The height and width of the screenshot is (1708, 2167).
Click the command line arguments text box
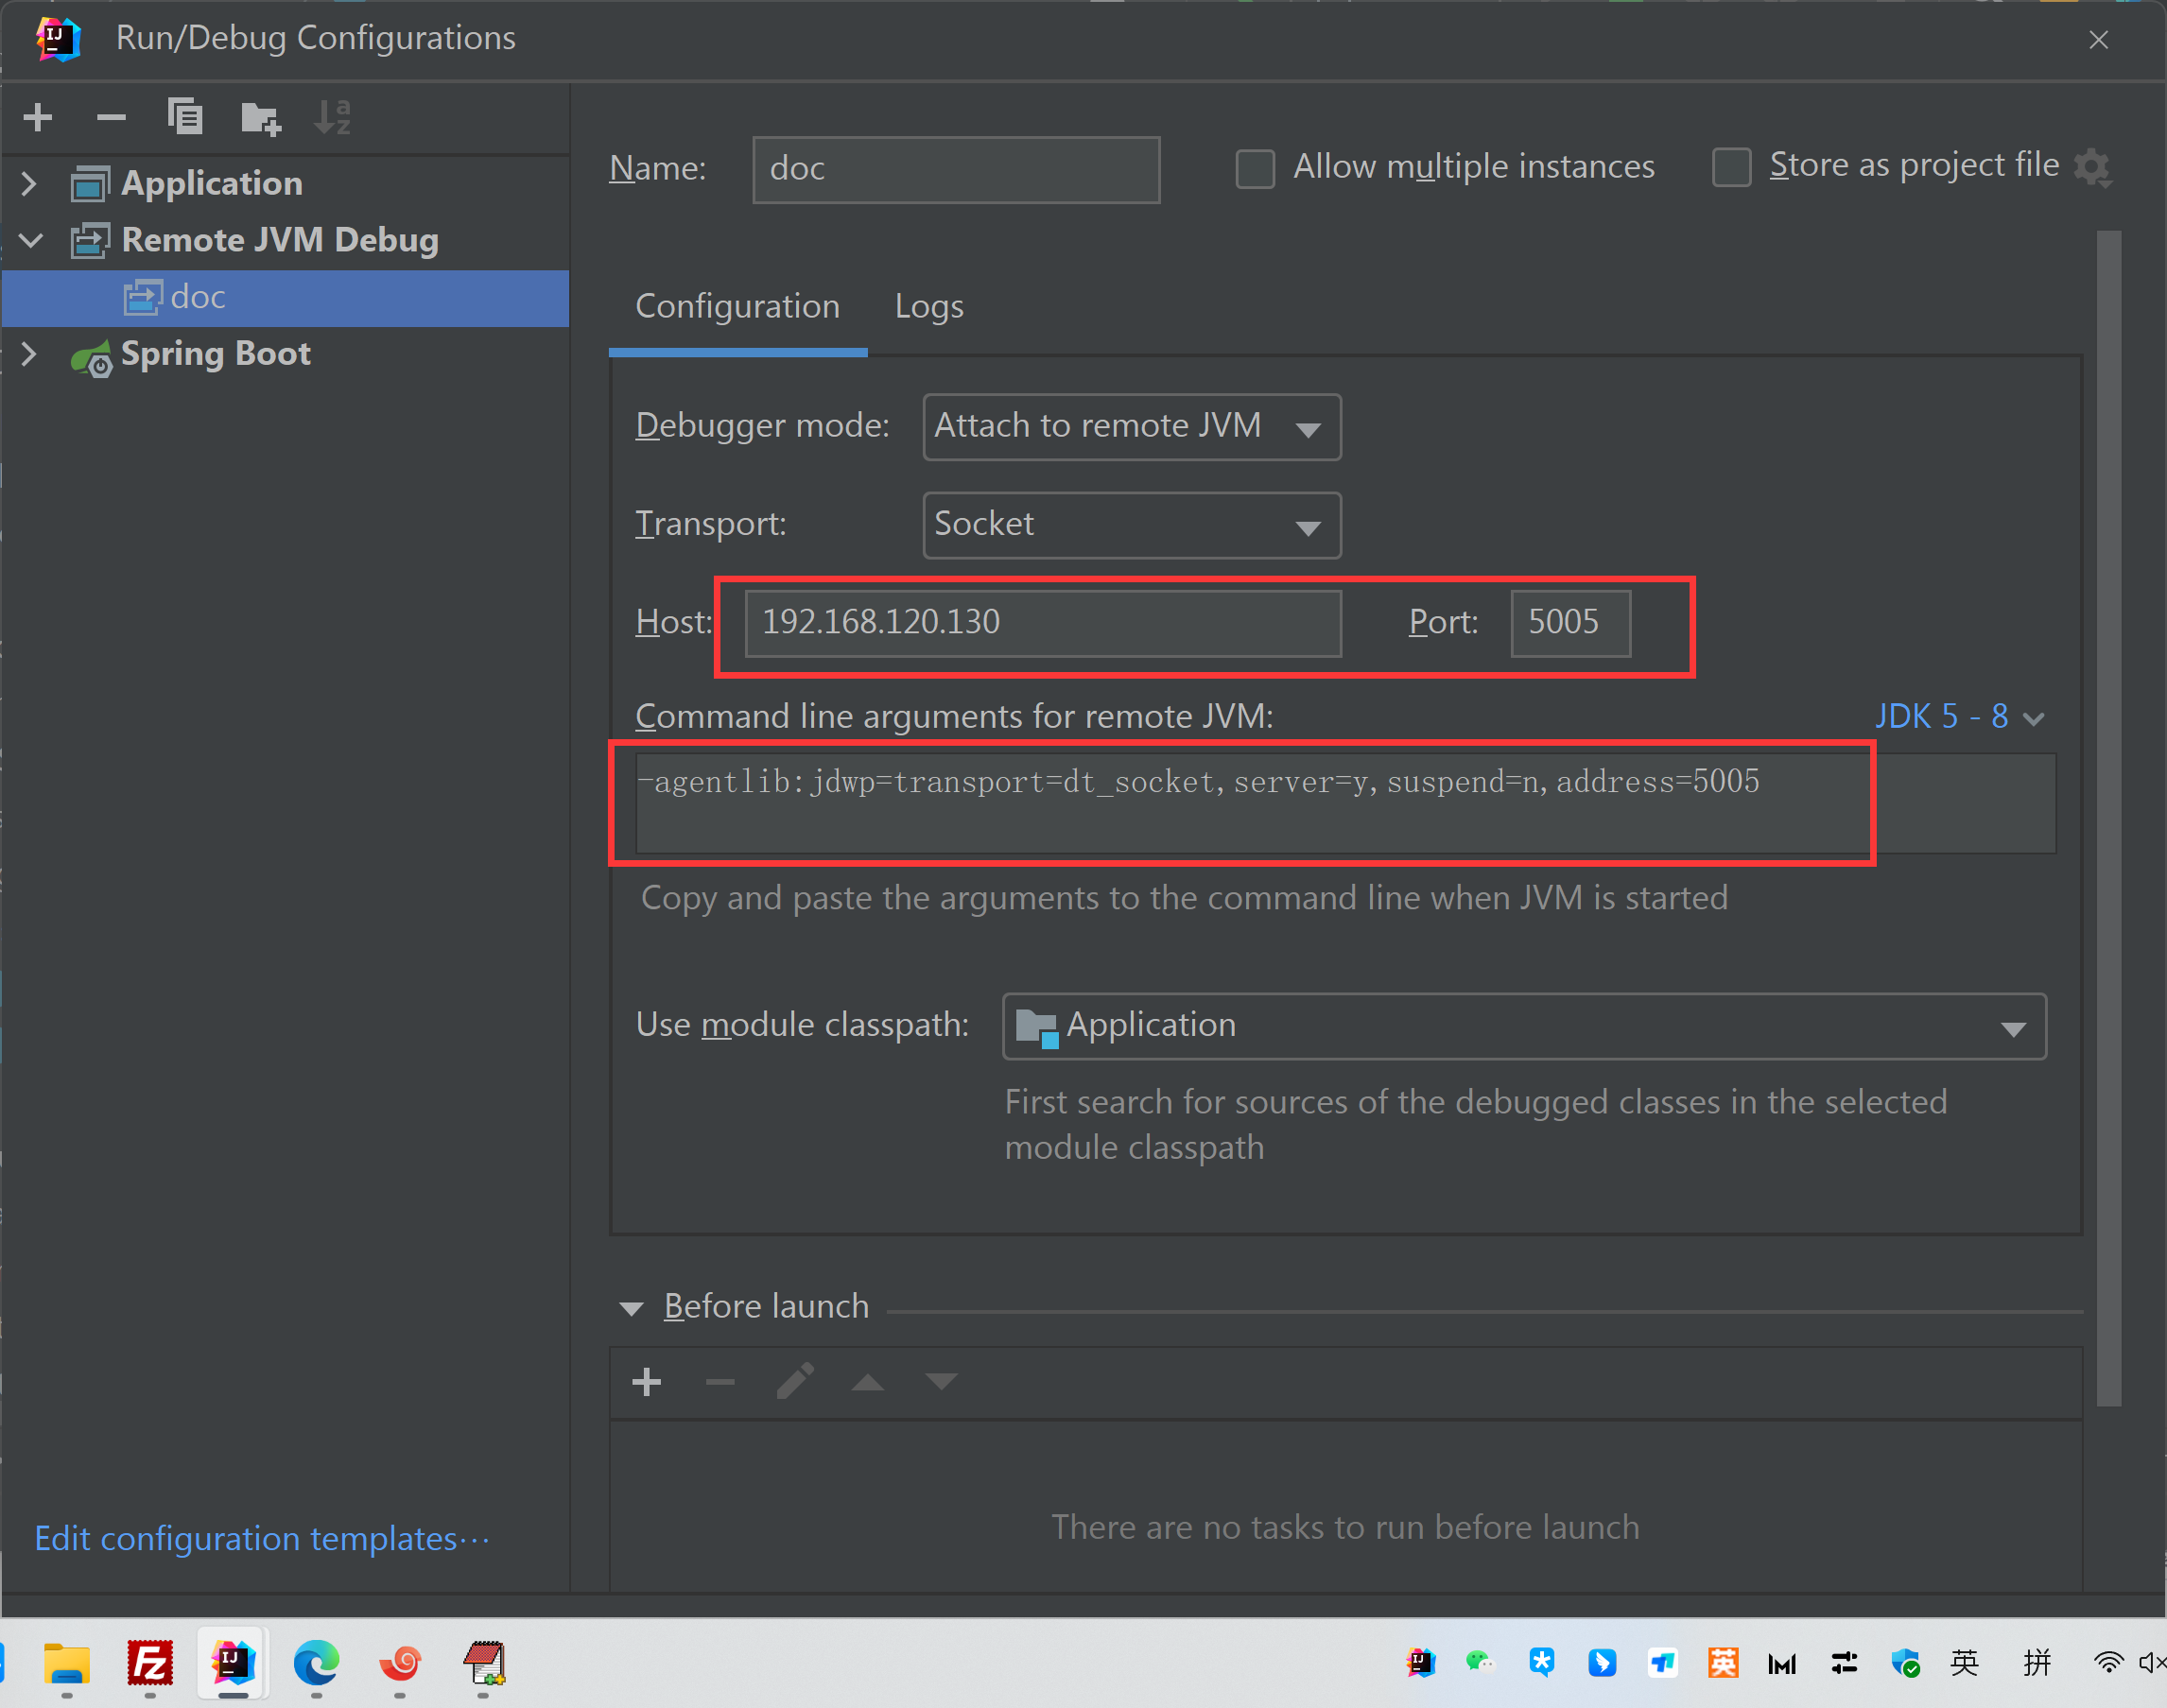click(x=1345, y=802)
